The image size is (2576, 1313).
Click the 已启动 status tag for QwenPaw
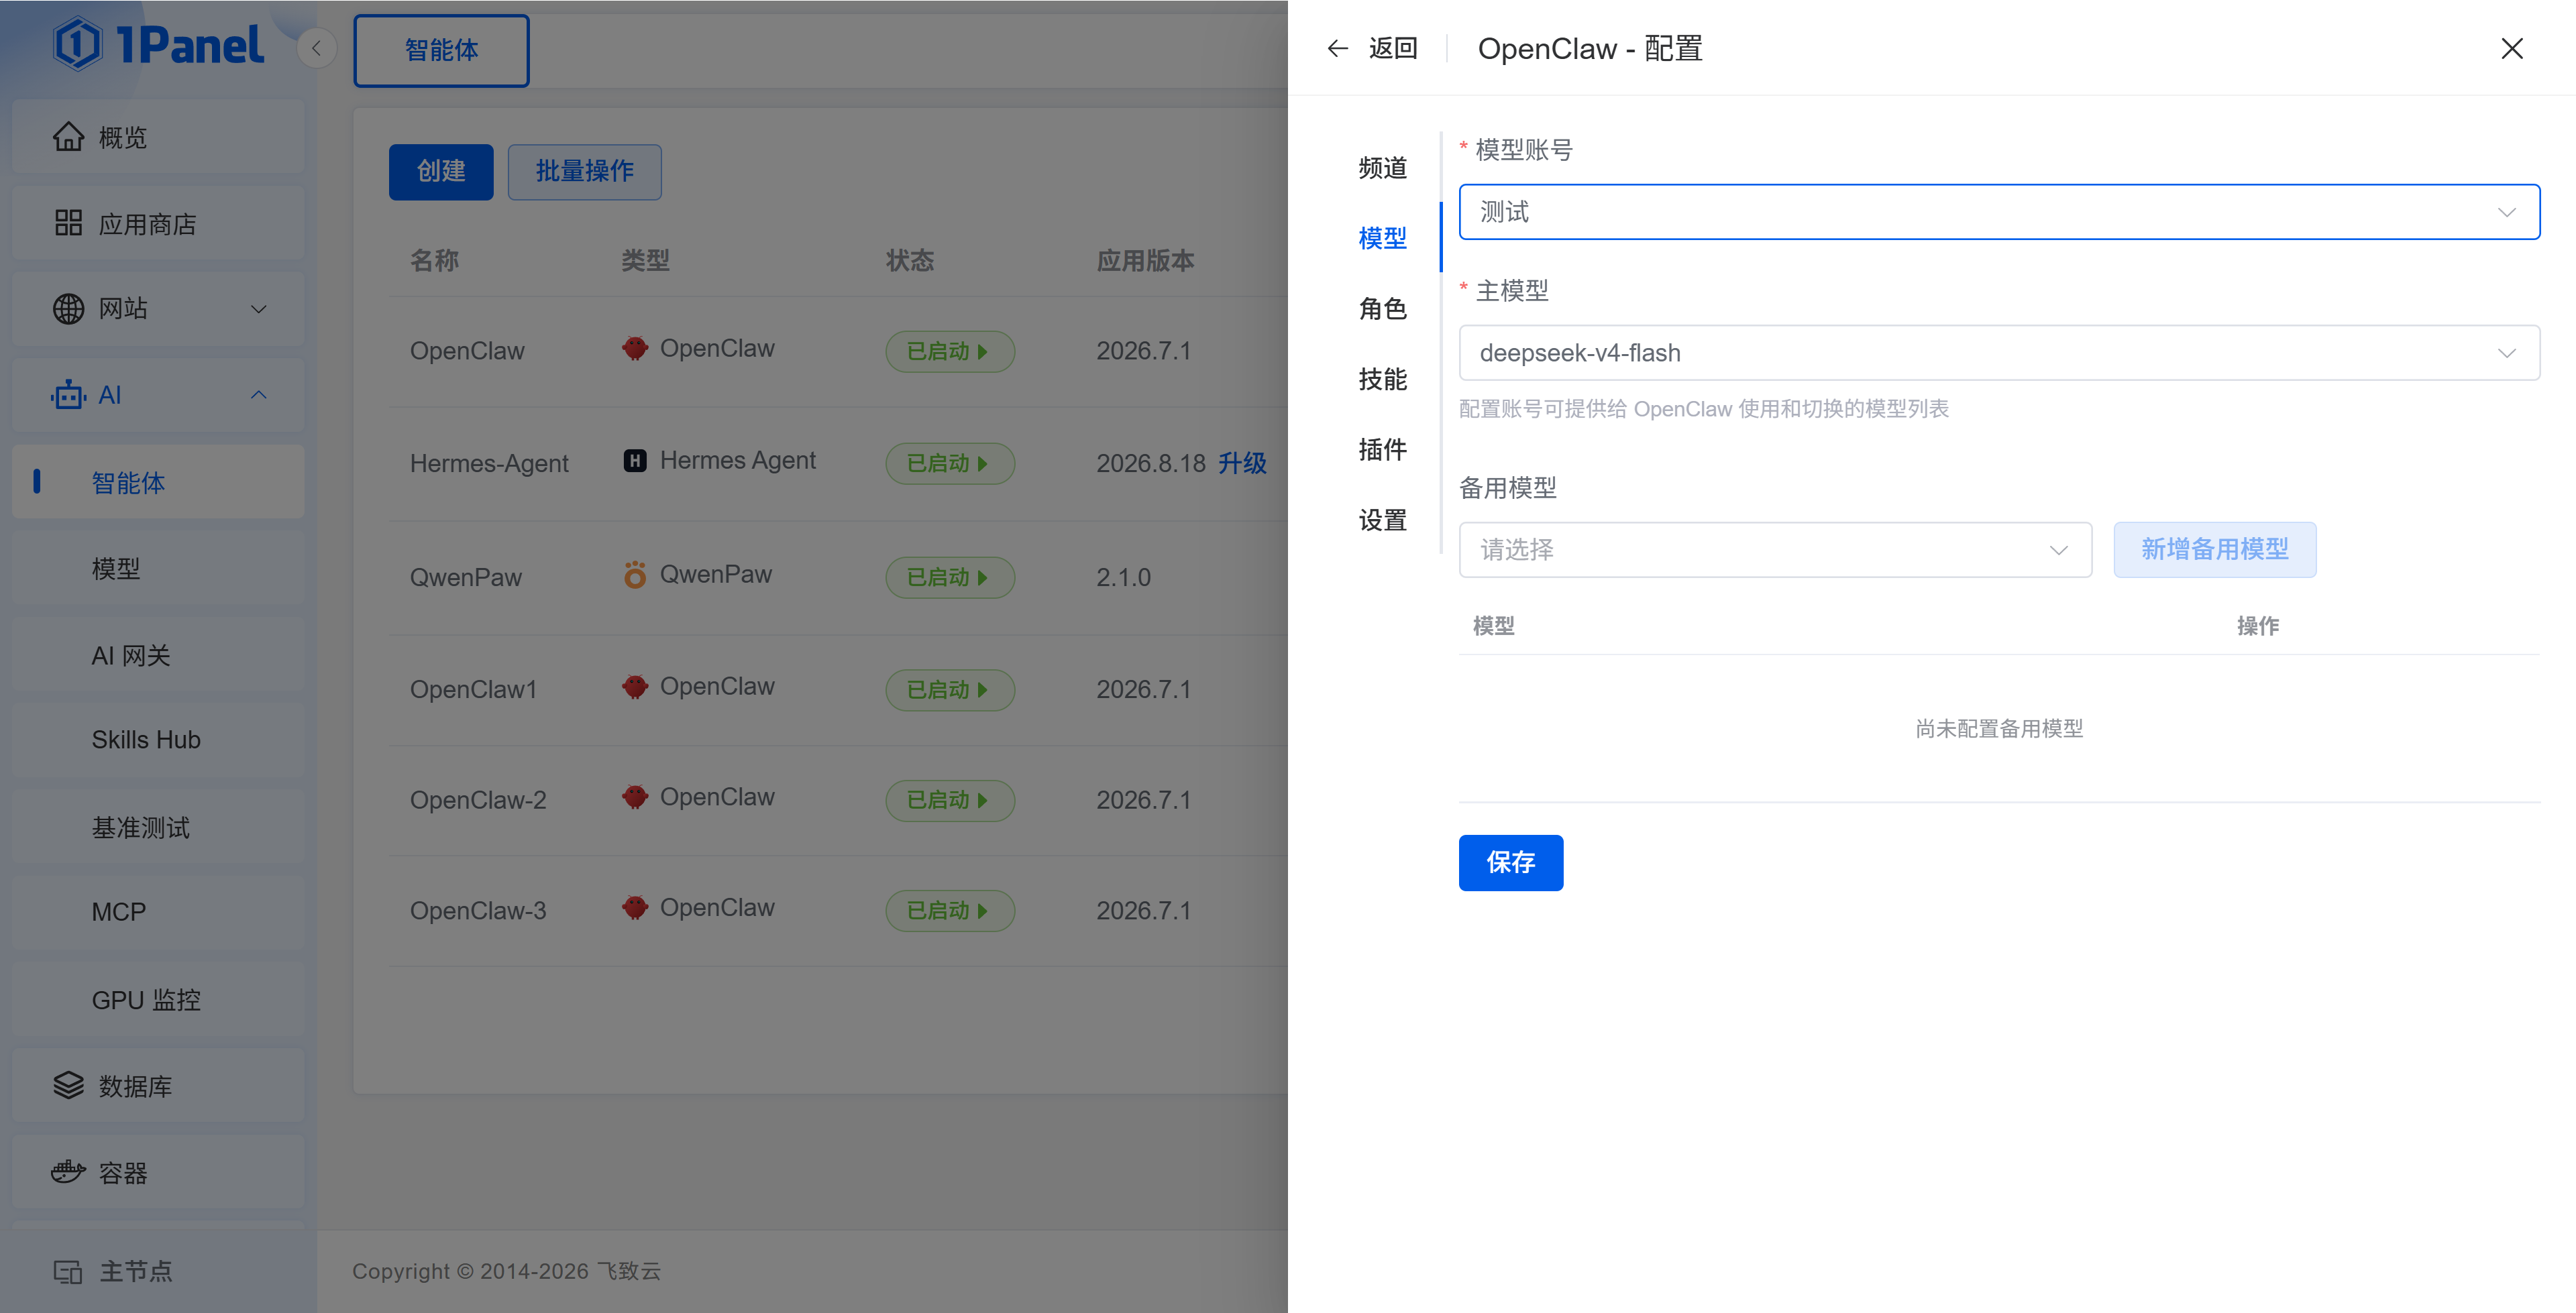tap(950, 578)
